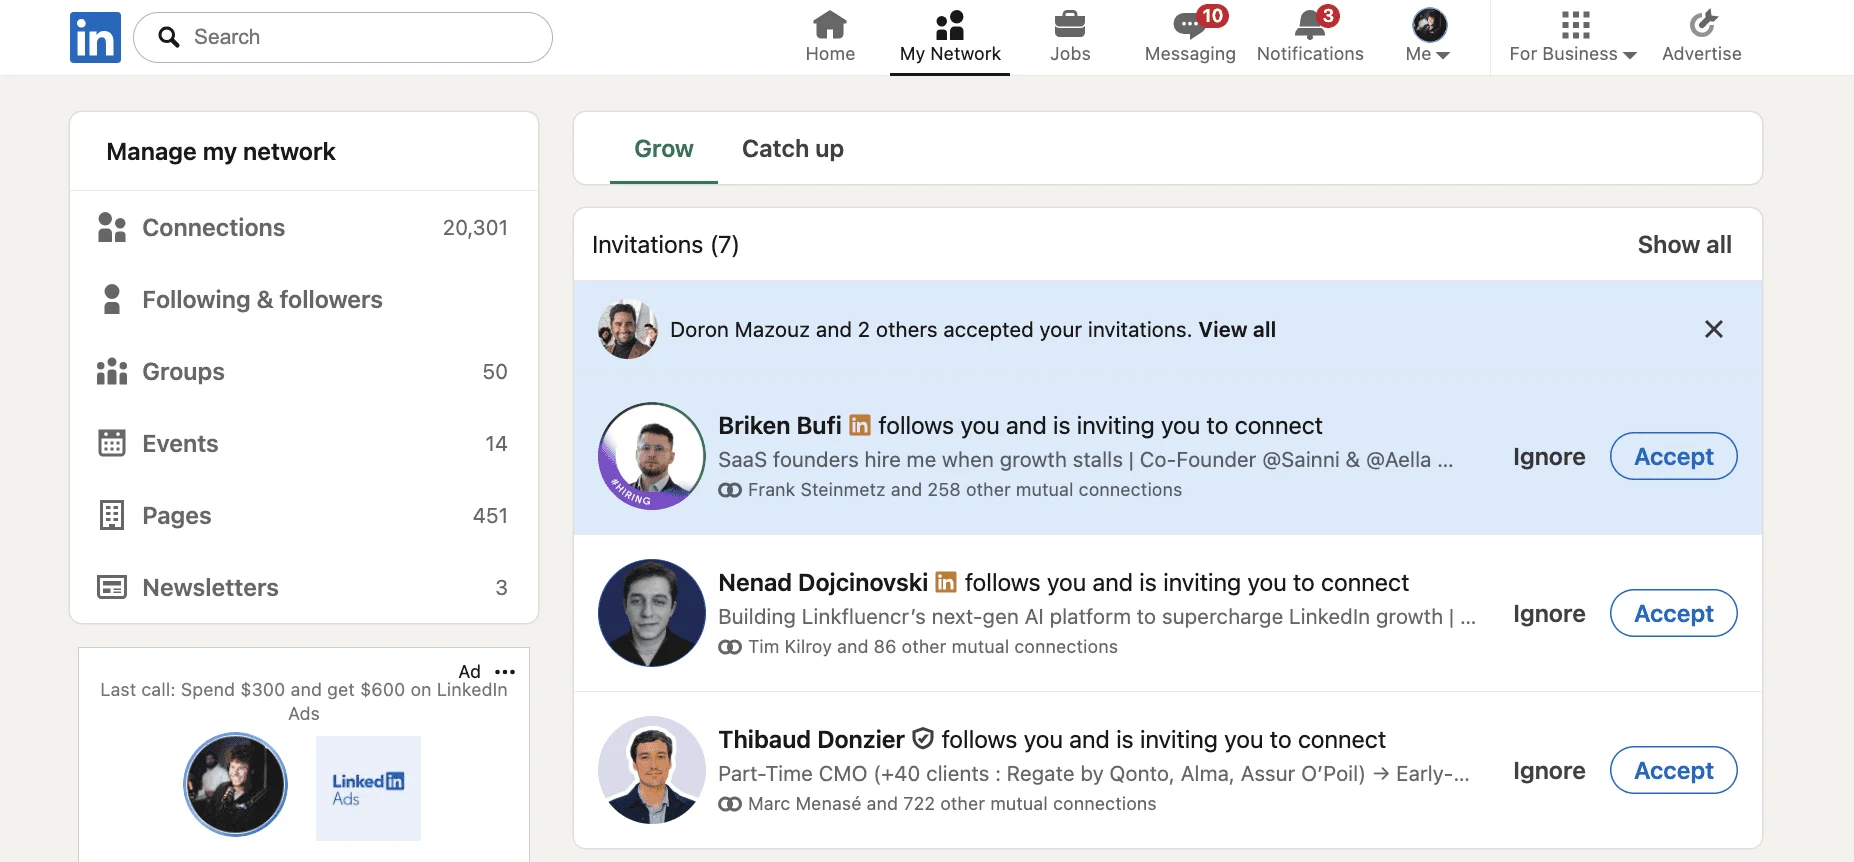Screen dimensions: 1854x862
Task: Show all invitations
Action: click(x=1684, y=245)
